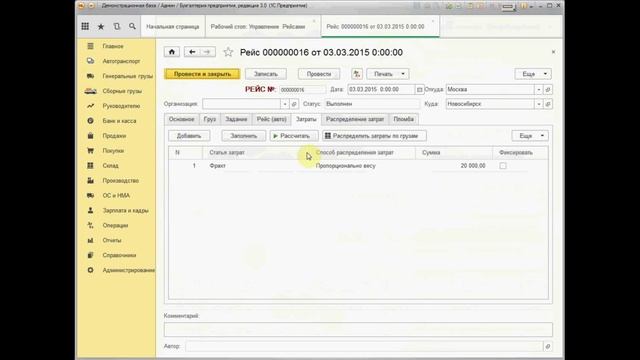Sort by the Сумма column header
Screen dimensions: 640x360
click(454, 152)
